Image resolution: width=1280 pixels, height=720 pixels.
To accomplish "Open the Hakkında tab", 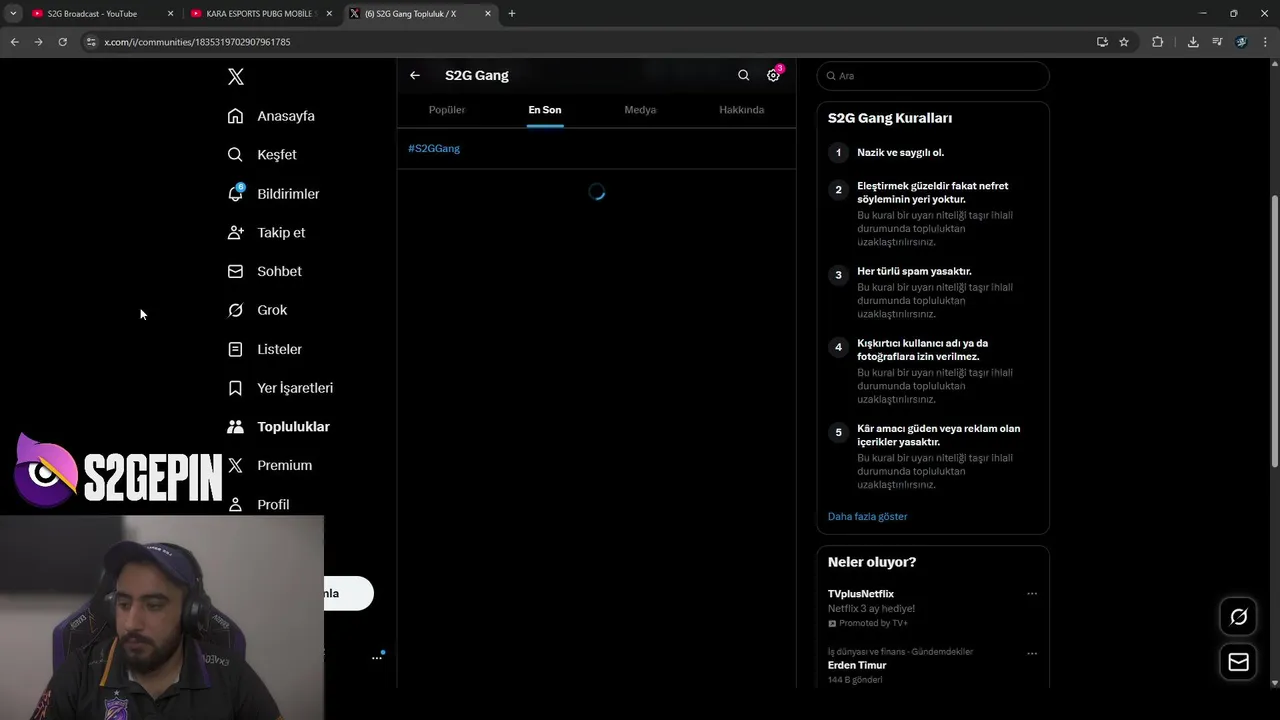I will (x=741, y=110).
